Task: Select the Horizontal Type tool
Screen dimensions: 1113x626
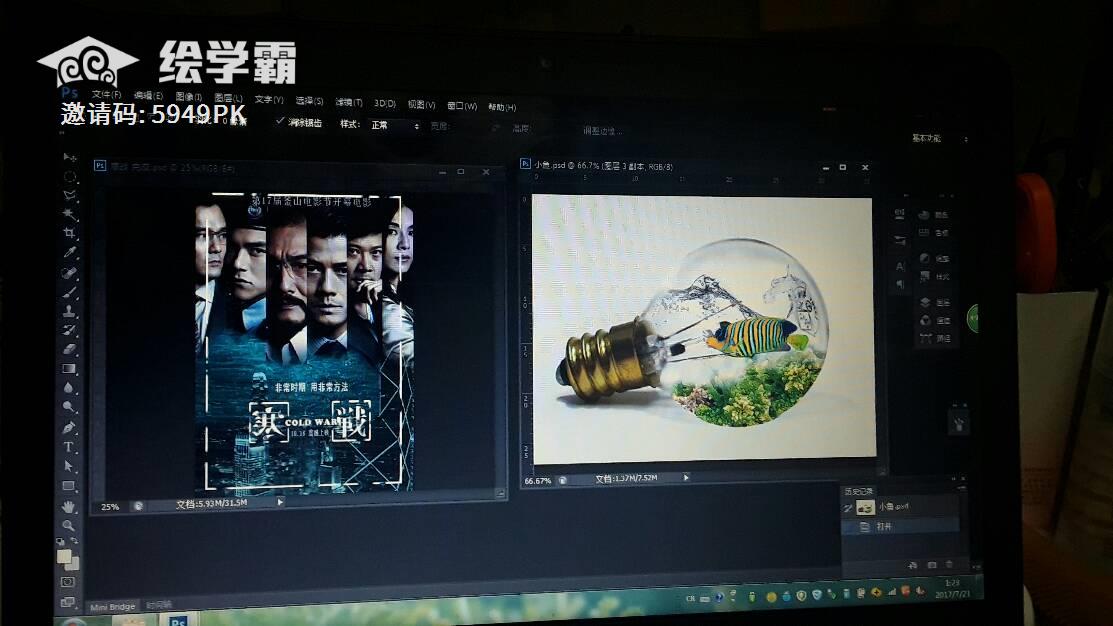Action: click(x=69, y=447)
